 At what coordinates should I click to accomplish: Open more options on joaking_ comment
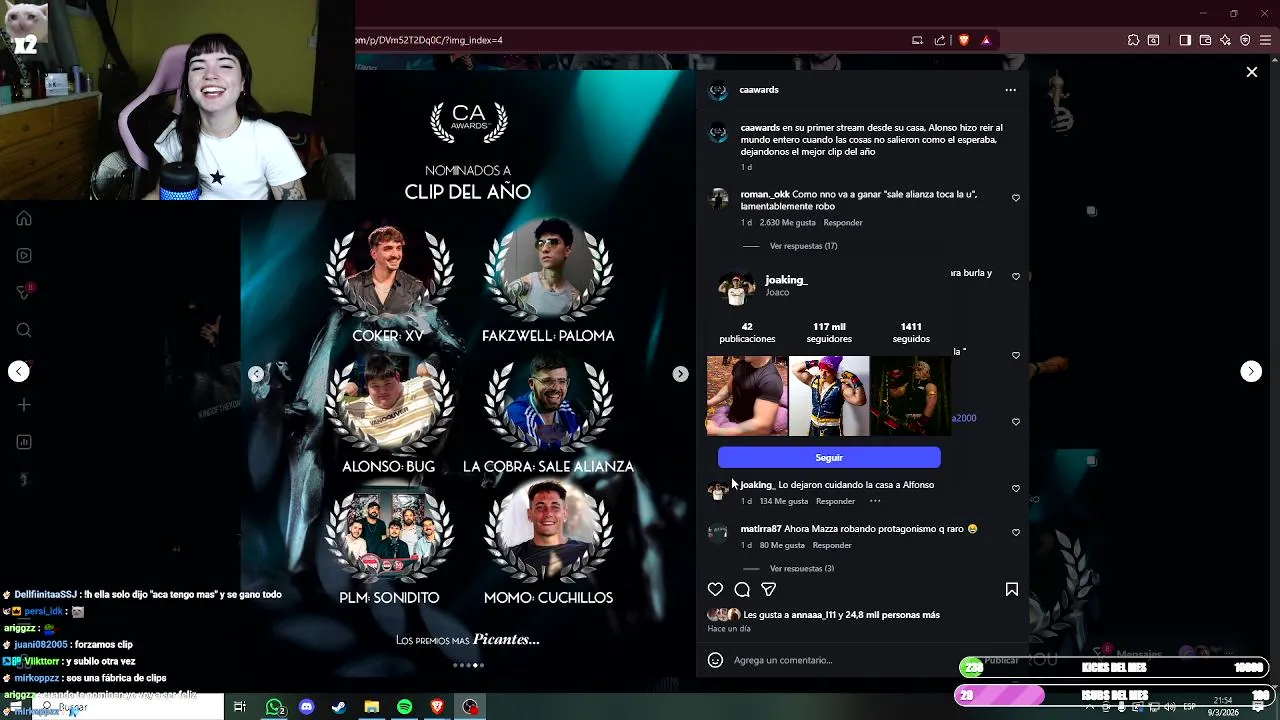875,501
